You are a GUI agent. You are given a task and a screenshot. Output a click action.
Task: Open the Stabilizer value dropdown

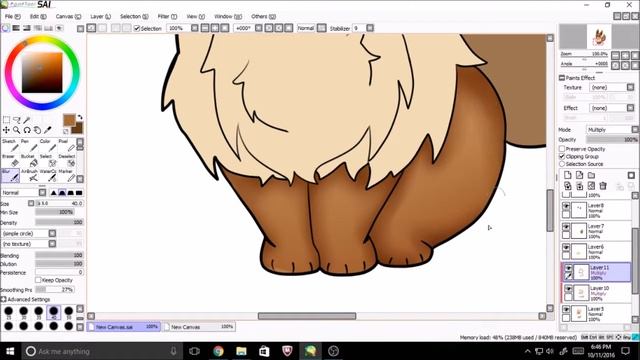[x=363, y=28]
